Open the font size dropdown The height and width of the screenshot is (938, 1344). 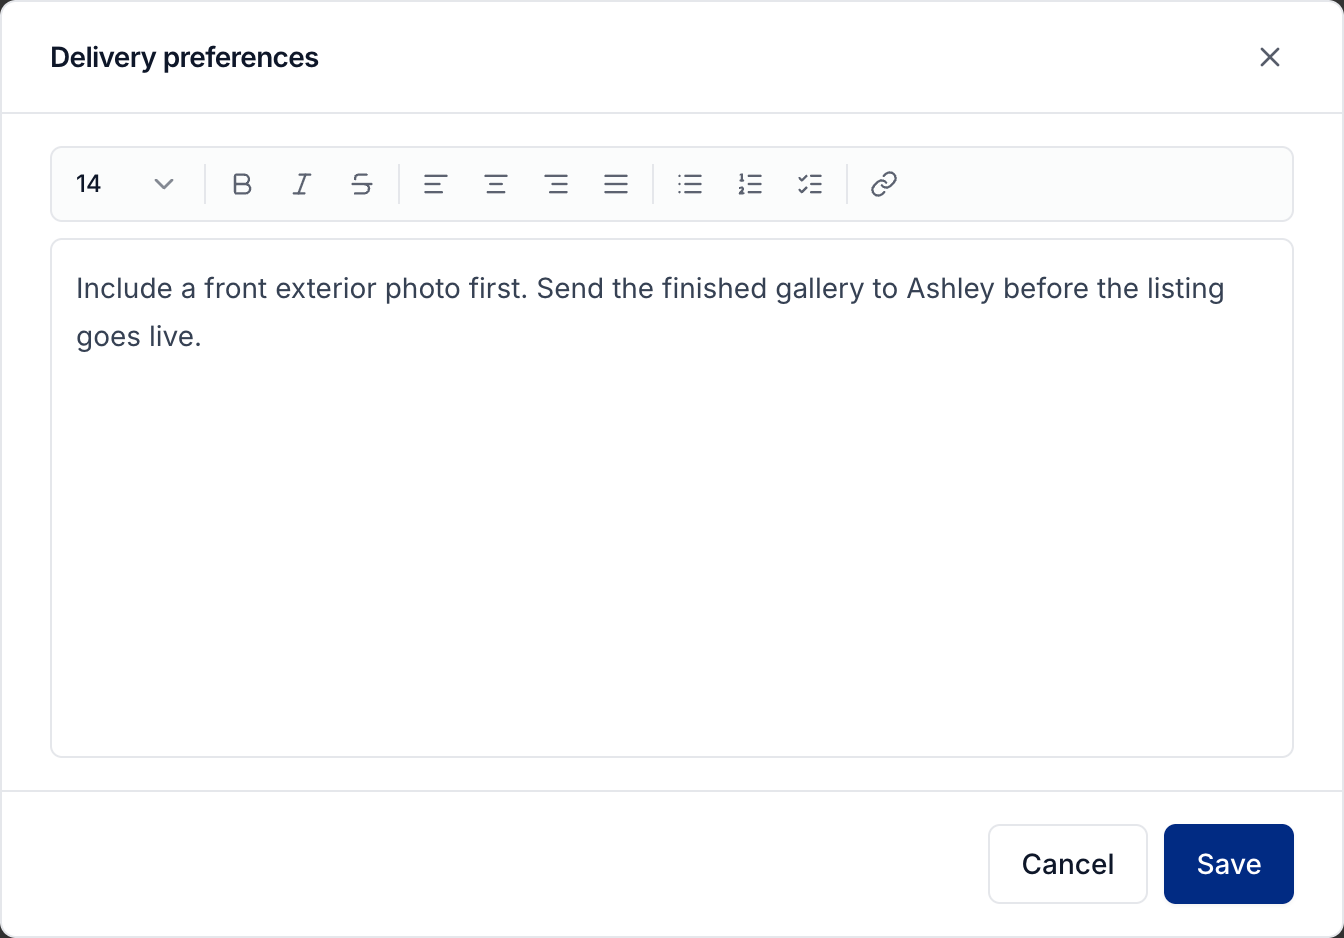pos(126,184)
